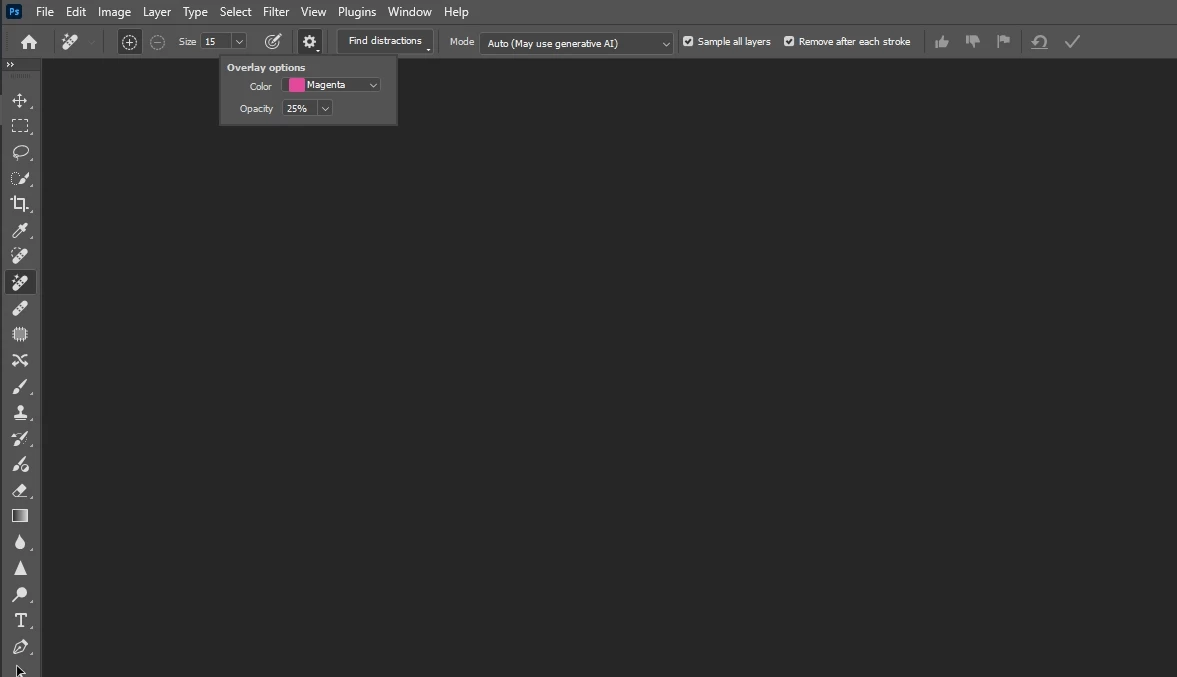1177x677 pixels.
Task: Open the Layer menu
Action: (157, 12)
